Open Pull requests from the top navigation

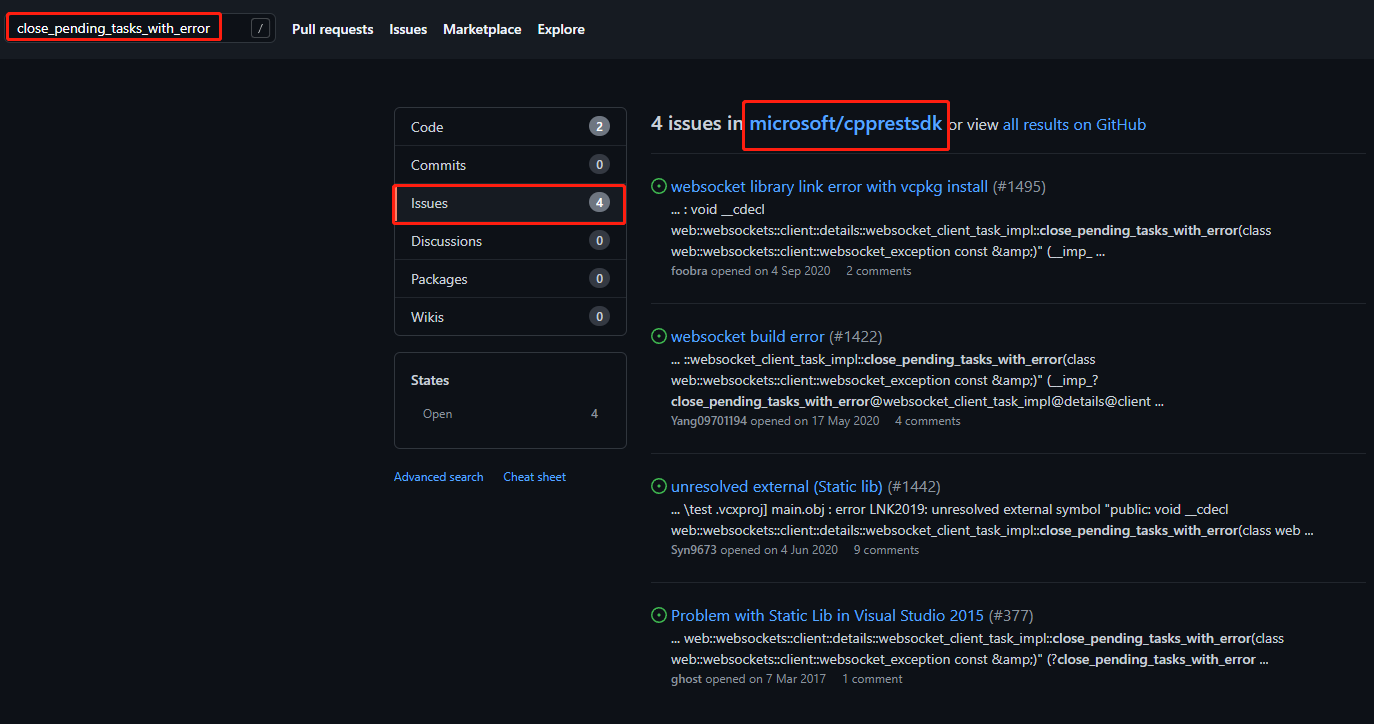coord(332,29)
